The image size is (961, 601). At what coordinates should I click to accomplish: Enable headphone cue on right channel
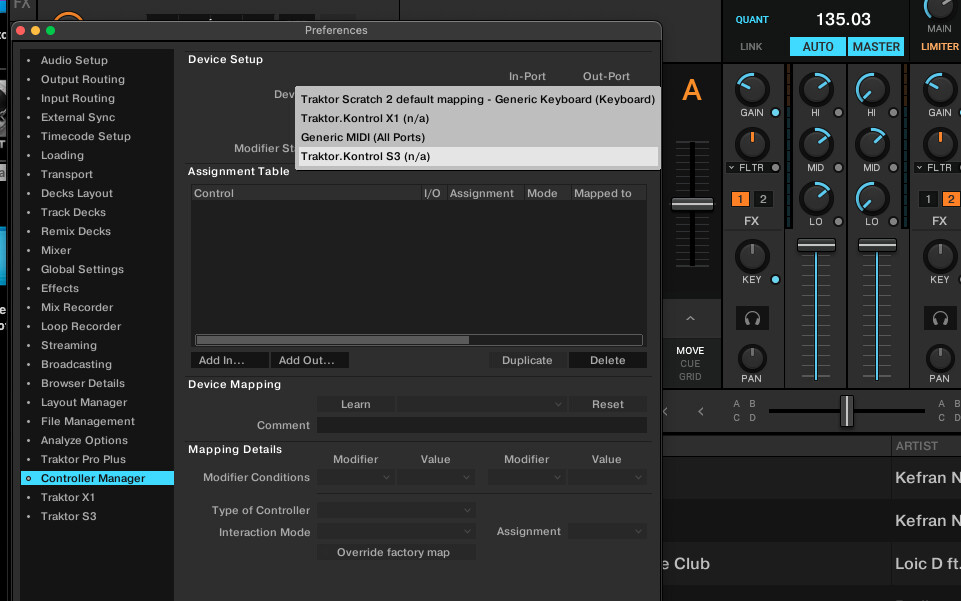tap(940, 319)
